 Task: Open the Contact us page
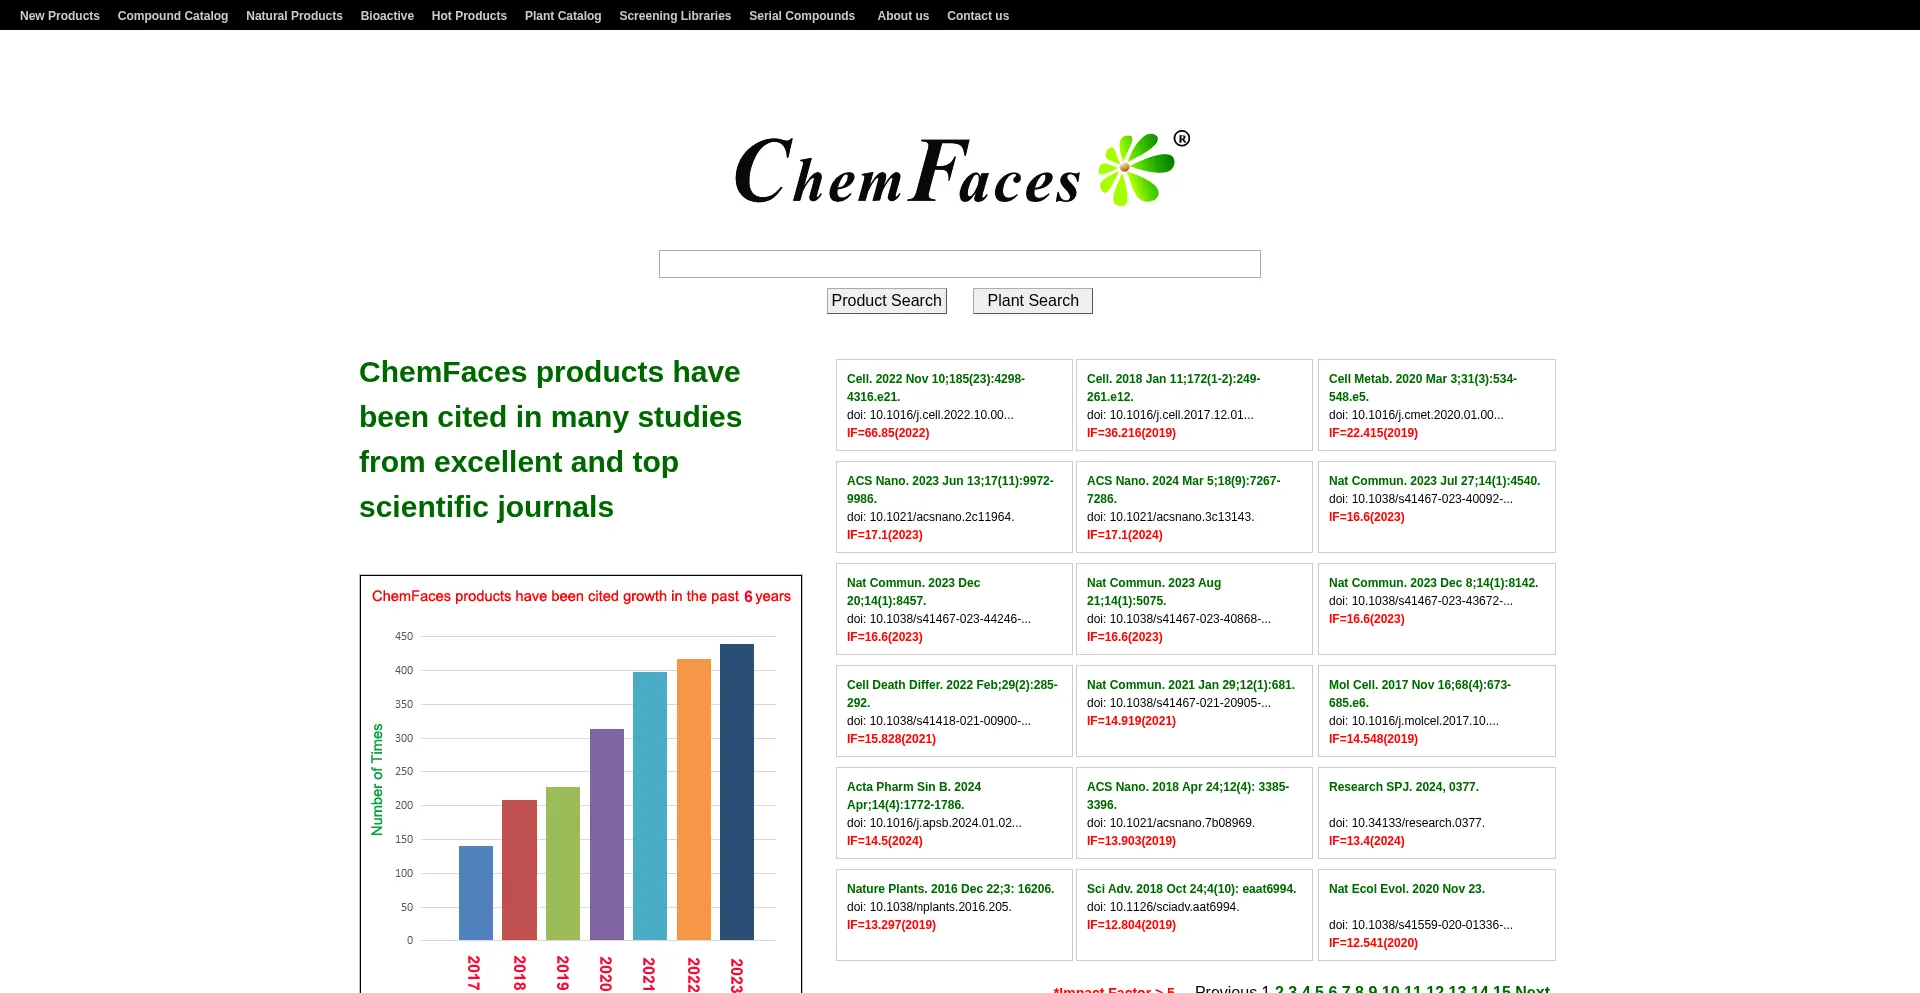[x=978, y=15]
